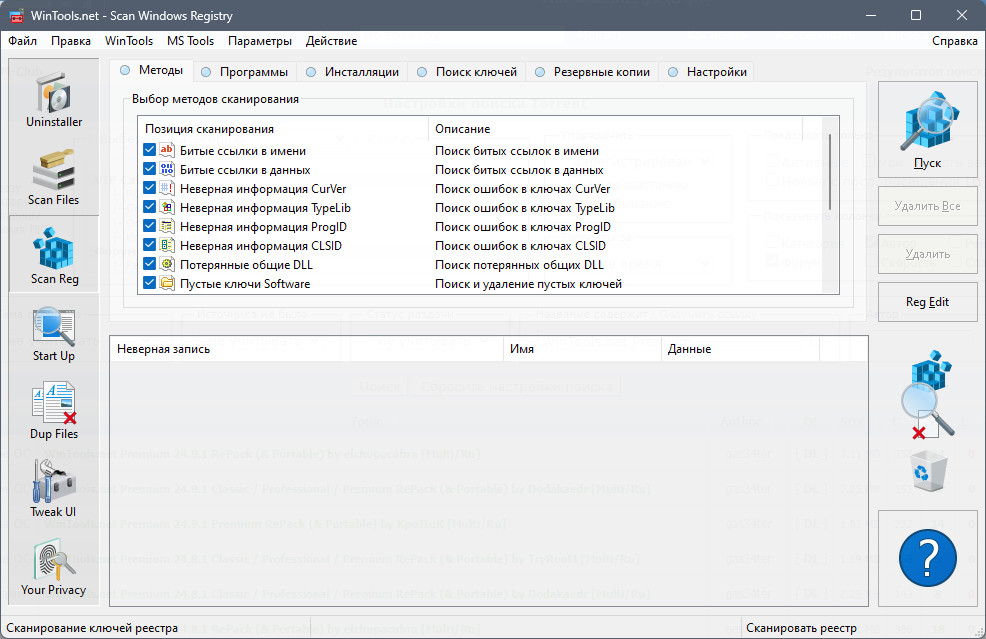Click the registry magnifier with red X icon
This screenshot has width=986, height=639.
point(928,395)
